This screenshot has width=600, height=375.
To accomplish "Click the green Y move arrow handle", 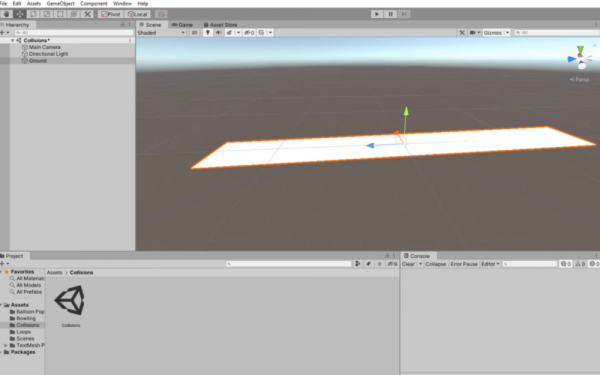I will [x=406, y=111].
